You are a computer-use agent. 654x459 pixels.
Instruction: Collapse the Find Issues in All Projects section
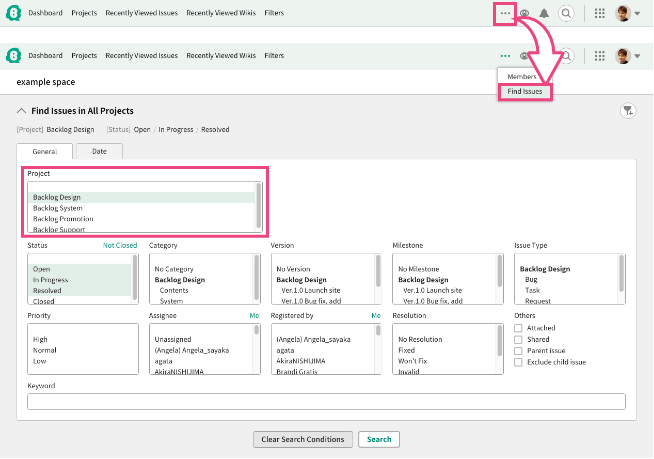pos(21,111)
